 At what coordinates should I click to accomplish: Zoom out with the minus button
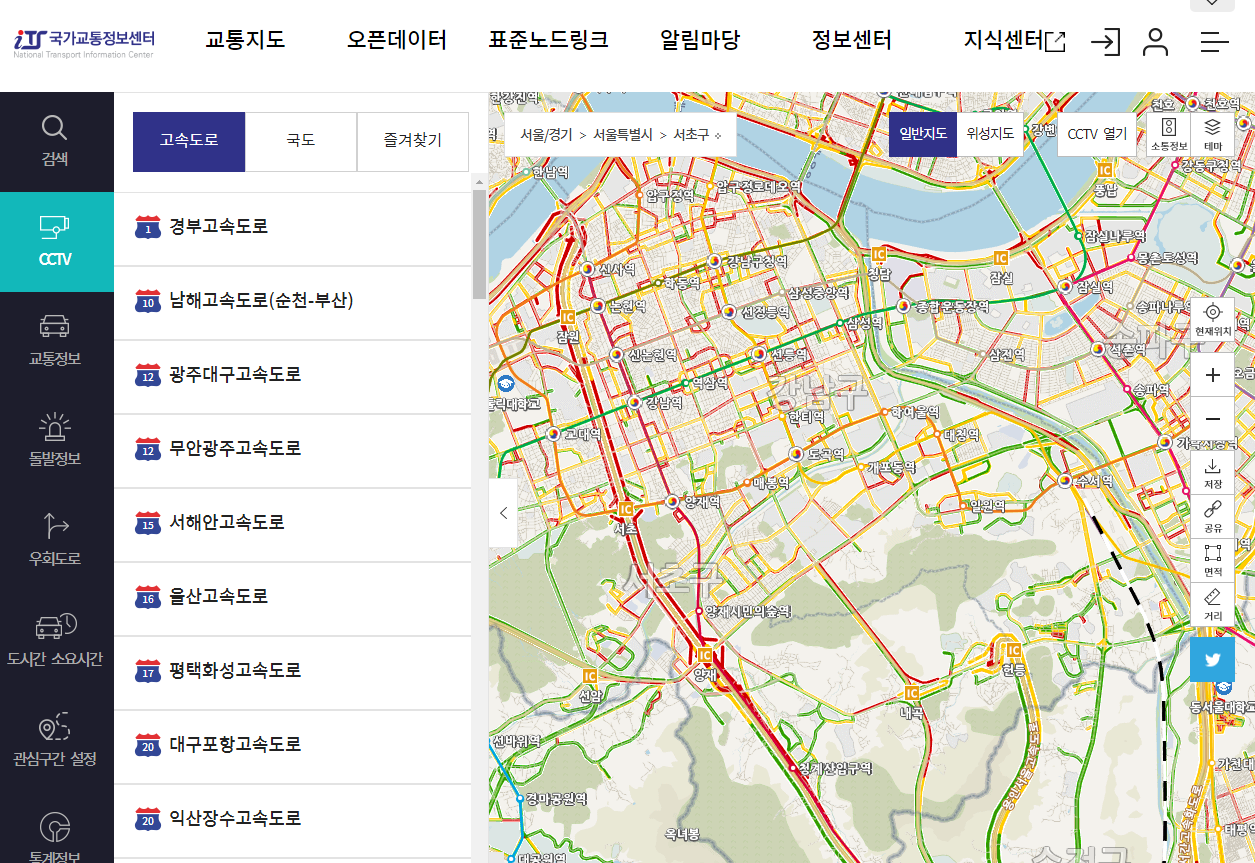(1212, 419)
